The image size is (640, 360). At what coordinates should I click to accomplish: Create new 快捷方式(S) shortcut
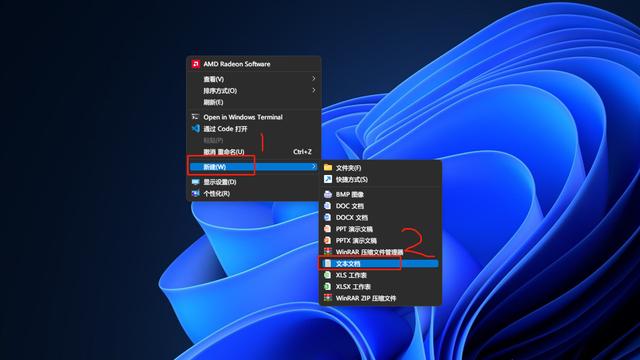click(380, 179)
